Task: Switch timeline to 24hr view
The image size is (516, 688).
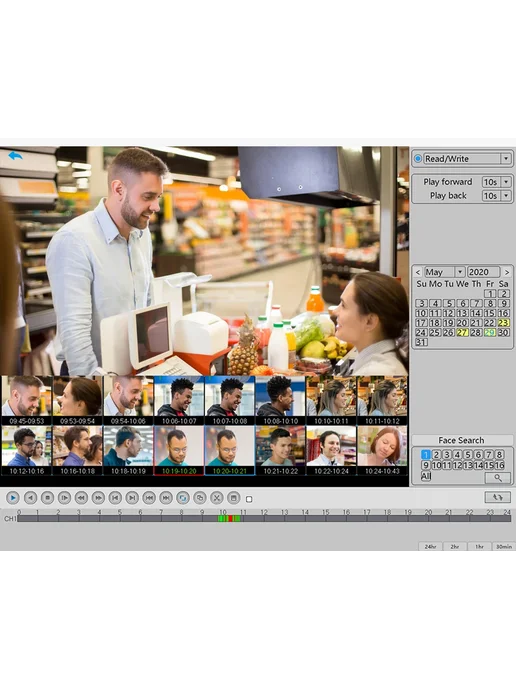Action: [430, 546]
